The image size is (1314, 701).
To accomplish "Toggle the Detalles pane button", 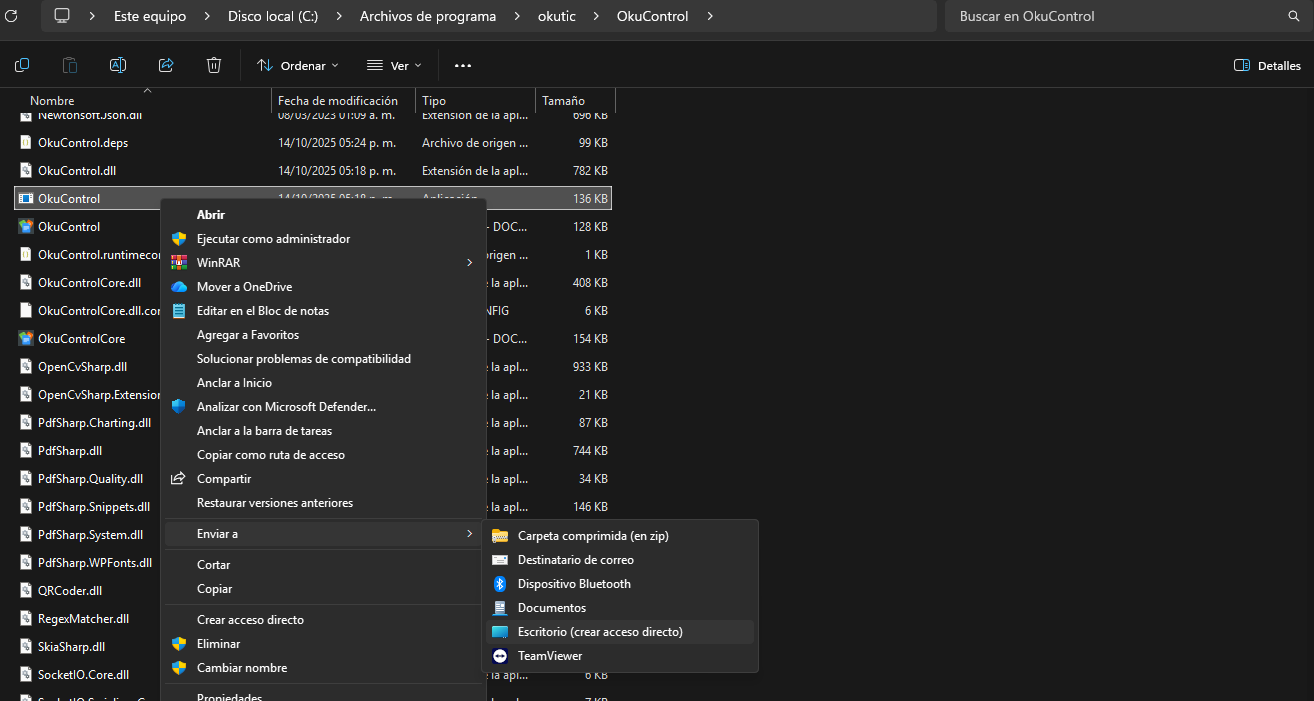I will [1267, 65].
